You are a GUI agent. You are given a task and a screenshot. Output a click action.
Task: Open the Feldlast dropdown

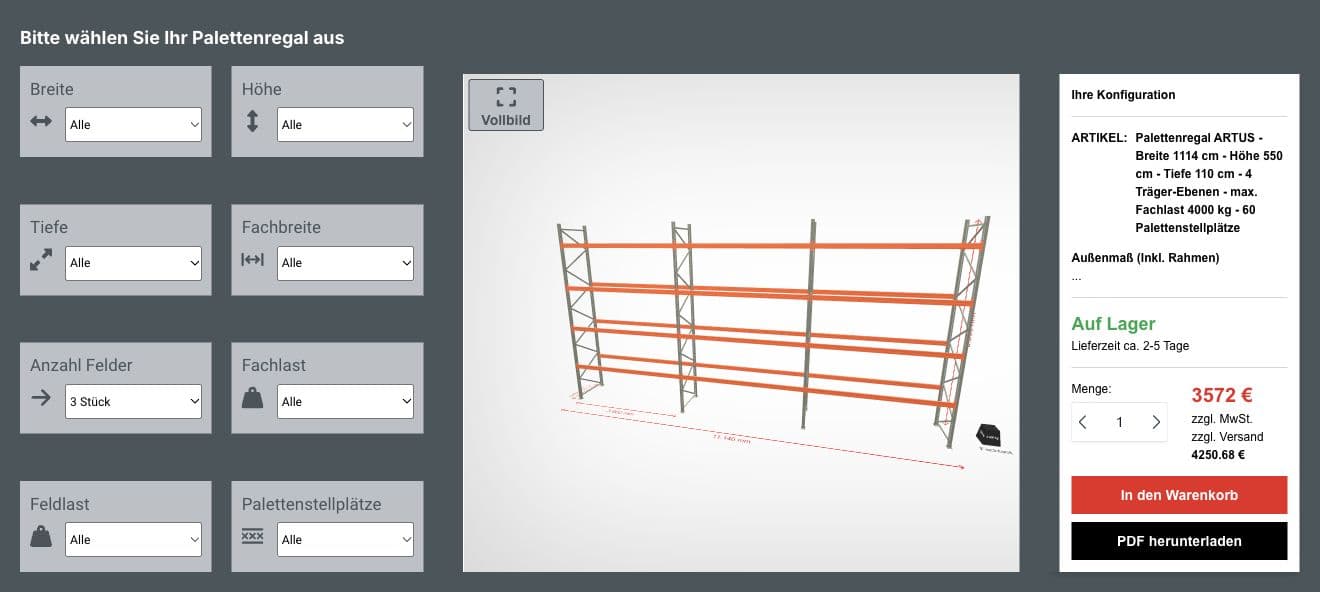[x=134, y=540]
